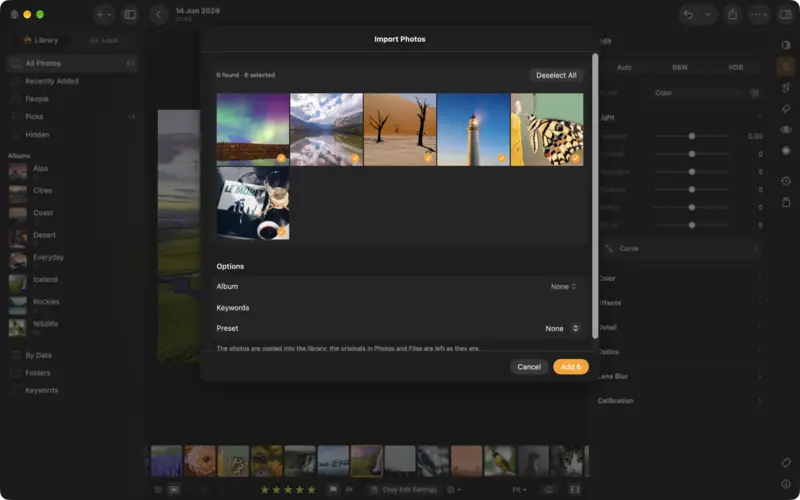
Task: Click the flag icon next to the stars
Action: click(333, 489)
